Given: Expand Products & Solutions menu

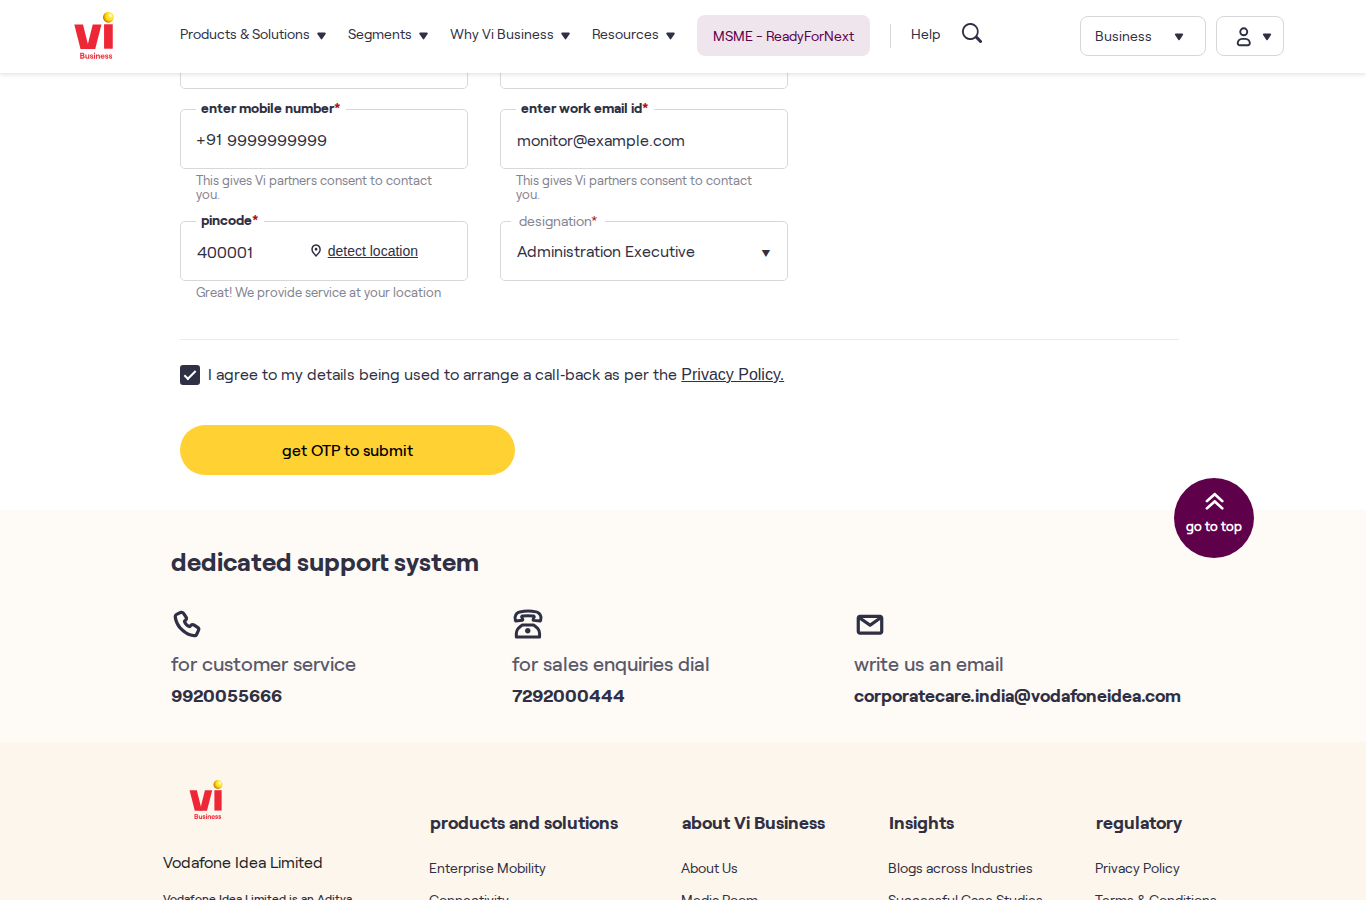Looking at the screenshot, I should pos(253,35).
